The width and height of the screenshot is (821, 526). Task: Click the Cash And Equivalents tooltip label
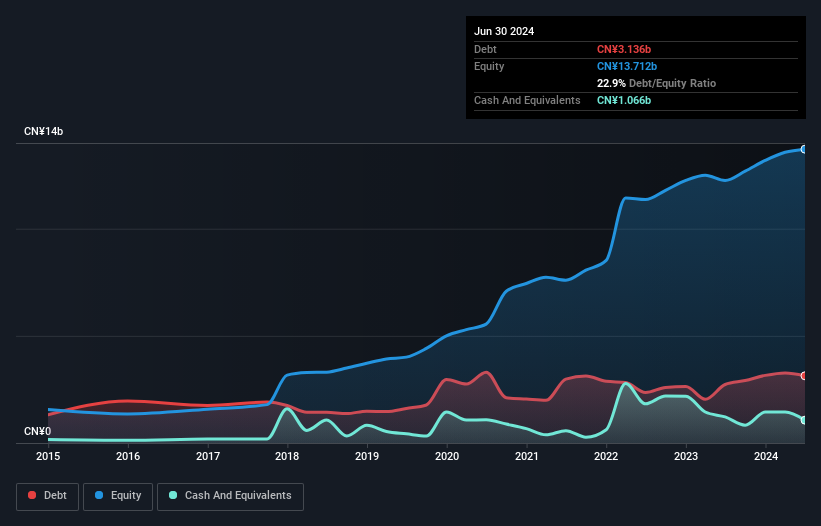point(527,100)
